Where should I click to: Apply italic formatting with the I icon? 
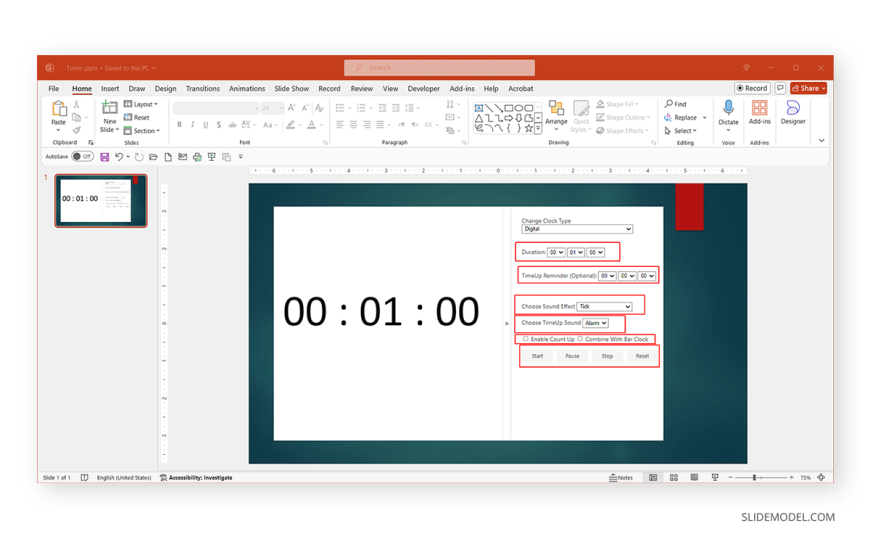[x=193, y=125]
